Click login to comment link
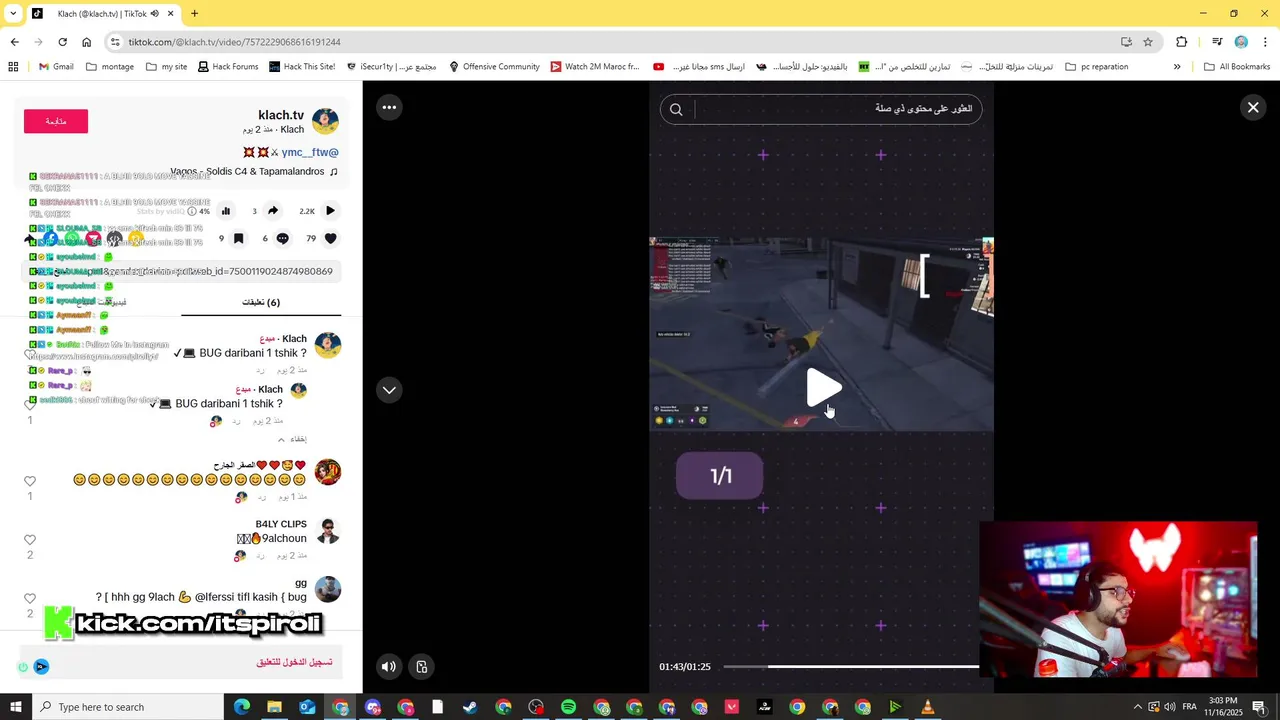 click(x=294, y=662)
